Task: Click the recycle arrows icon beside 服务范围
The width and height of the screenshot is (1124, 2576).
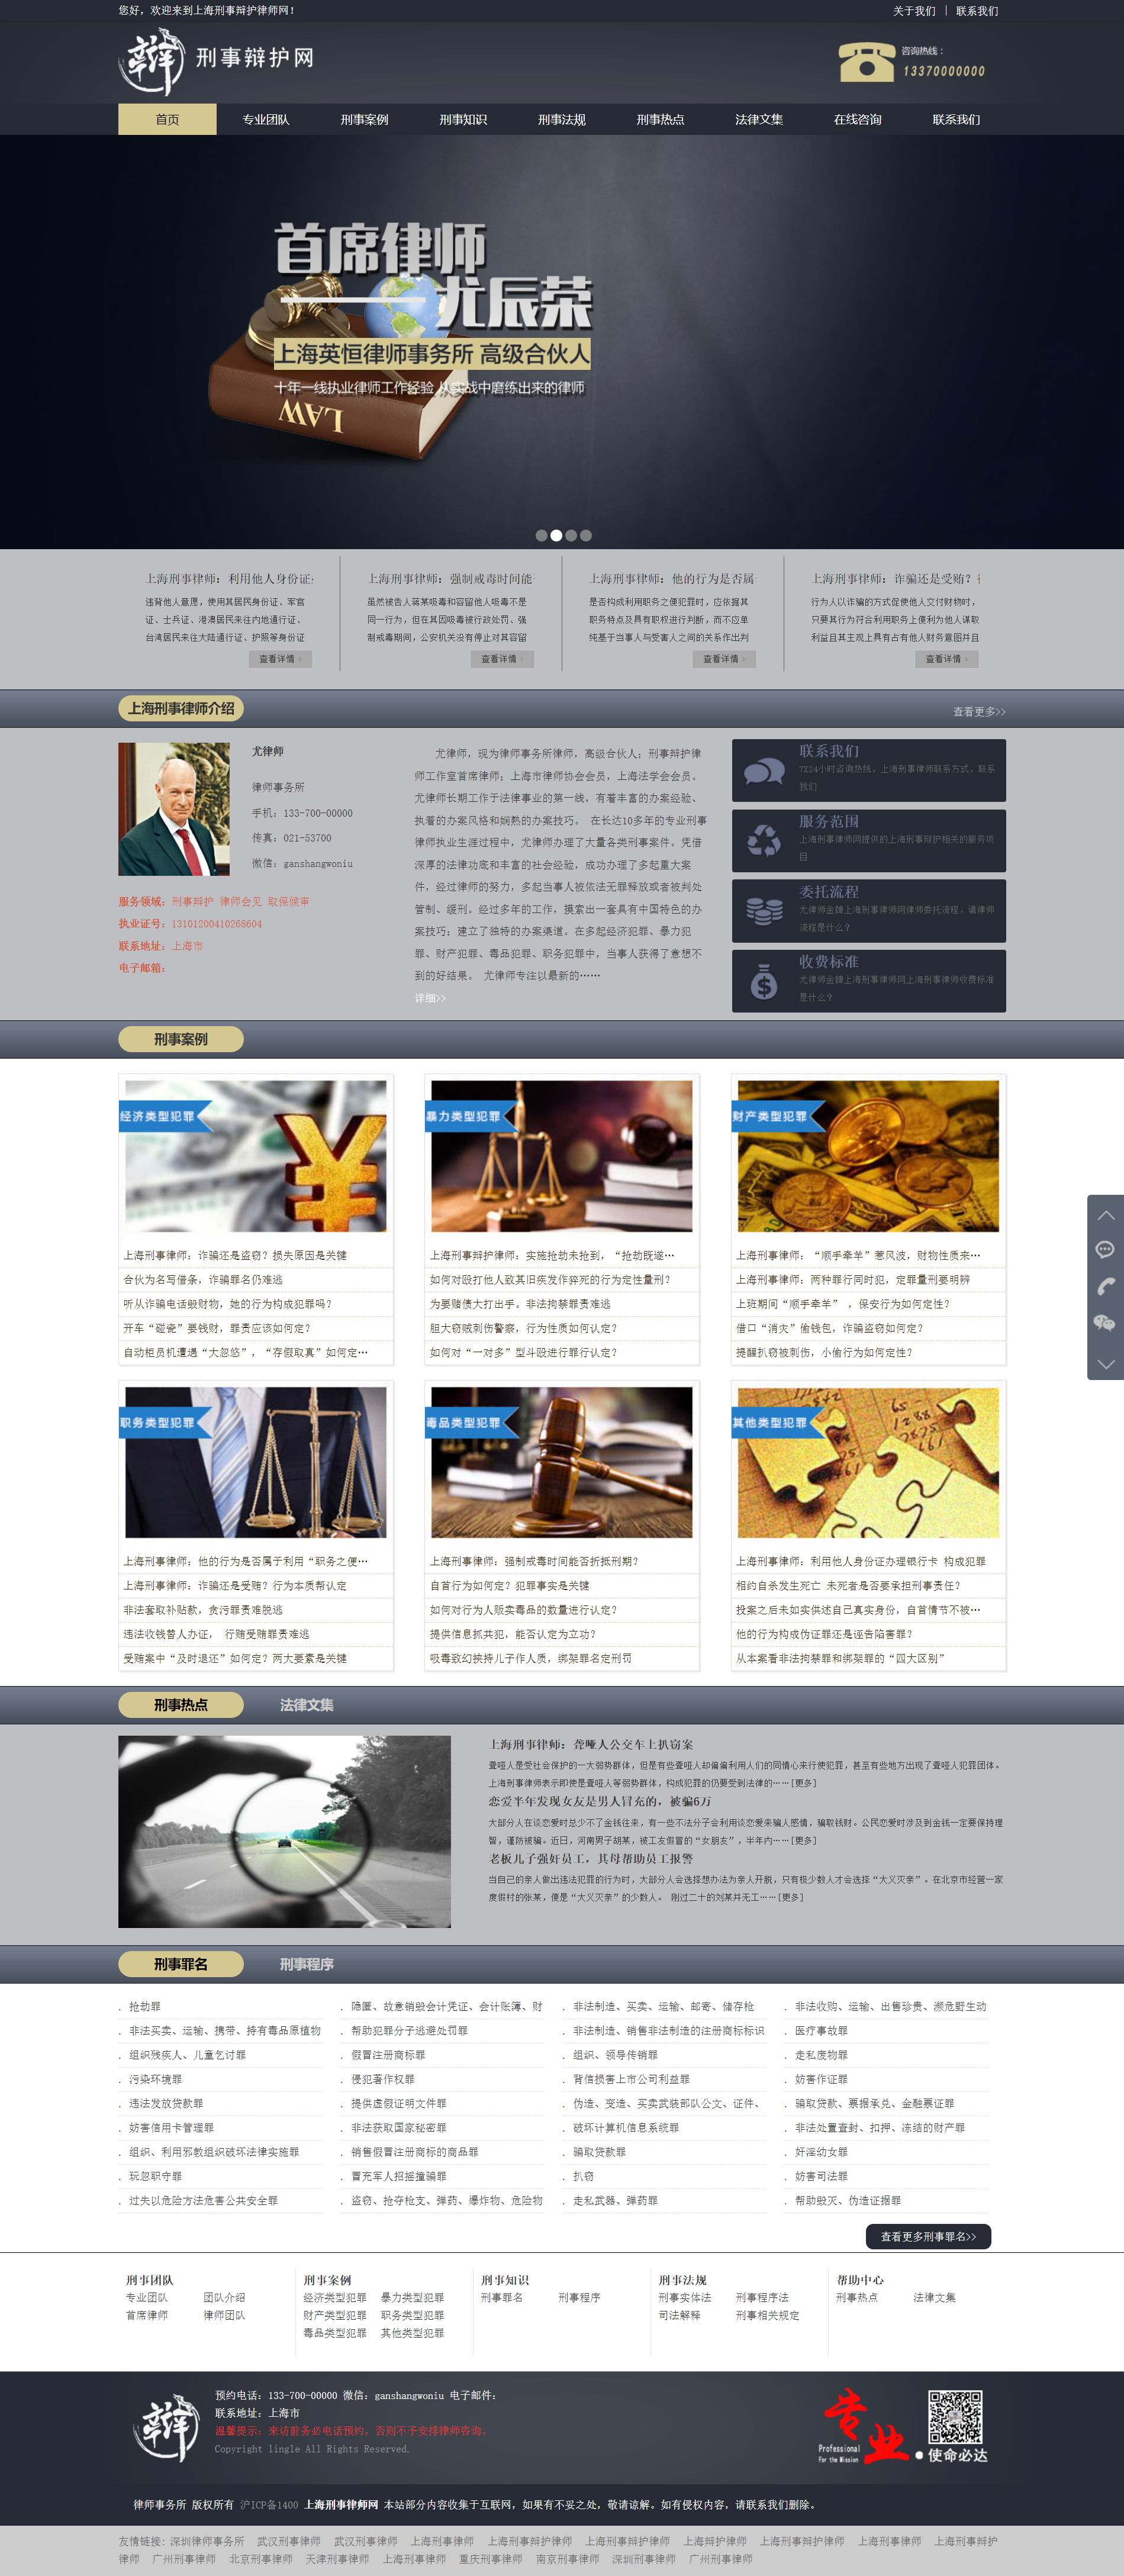Action: pos(764,841)
